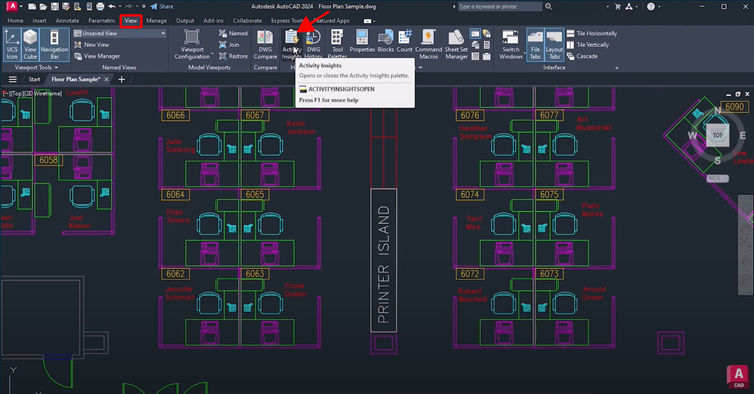
Task: Open the Activity Insights palette
Action: pos(291,44)
